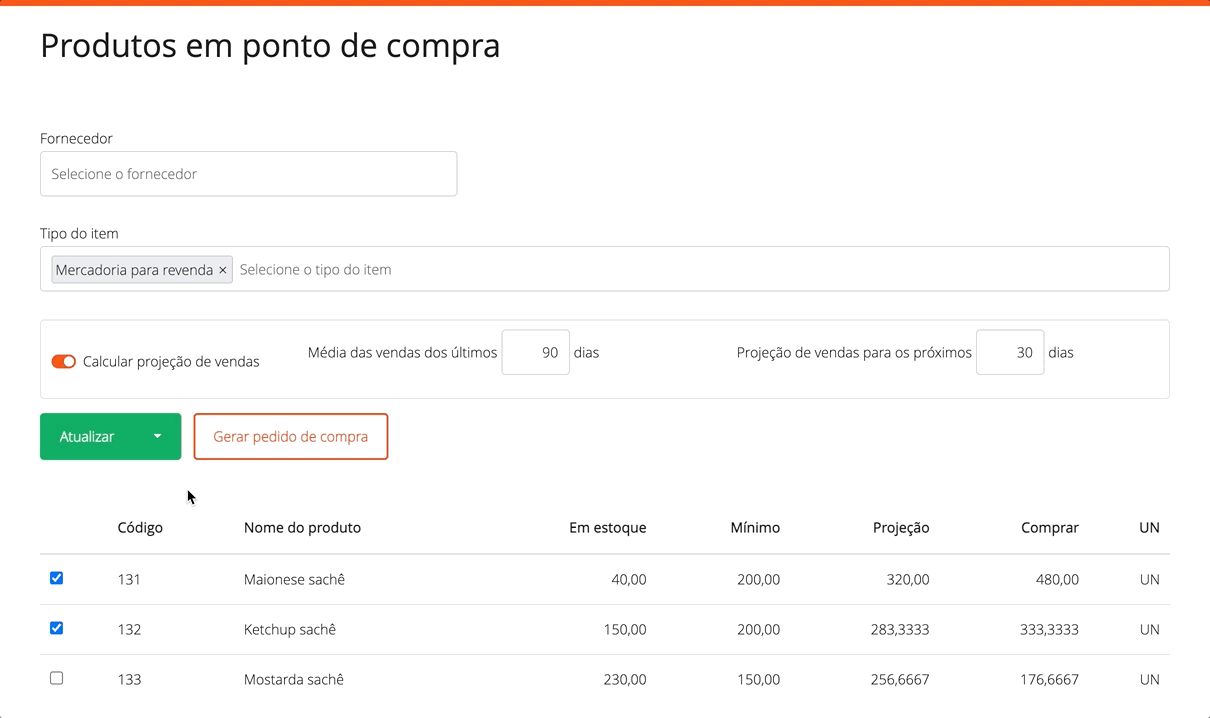Select the Maionese sachê product name
The width and height of the screenshot is (1210, 718).
click(x=294, y=580)
